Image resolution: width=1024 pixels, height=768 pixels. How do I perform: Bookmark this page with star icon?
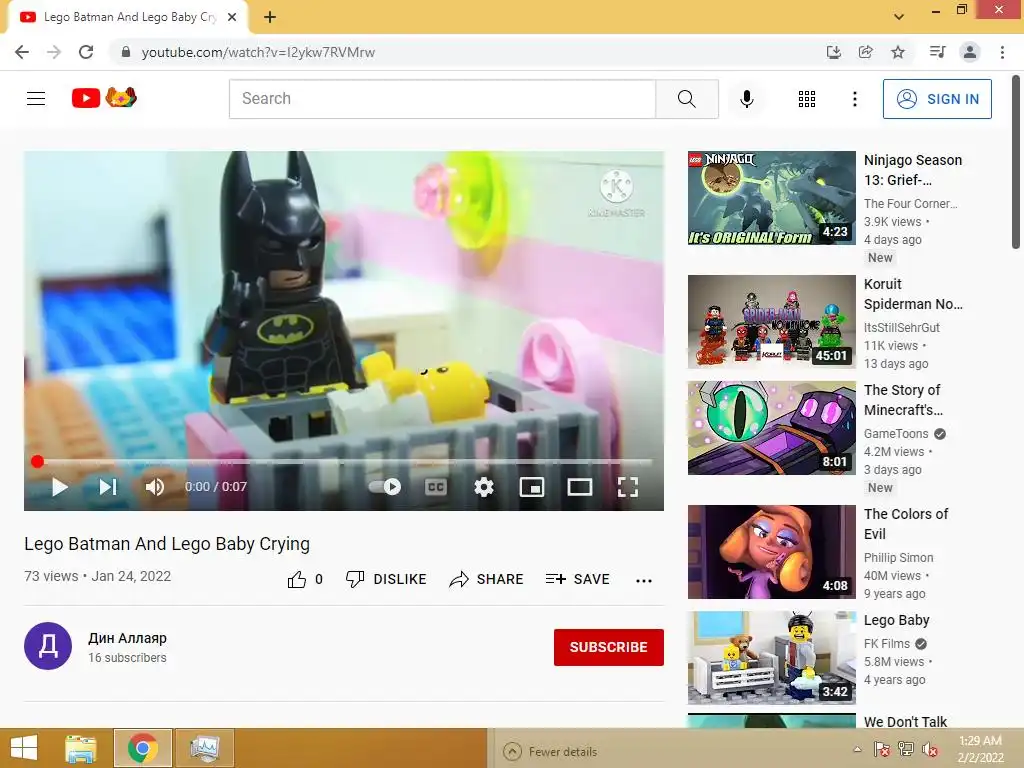click(x=898, y=52)
